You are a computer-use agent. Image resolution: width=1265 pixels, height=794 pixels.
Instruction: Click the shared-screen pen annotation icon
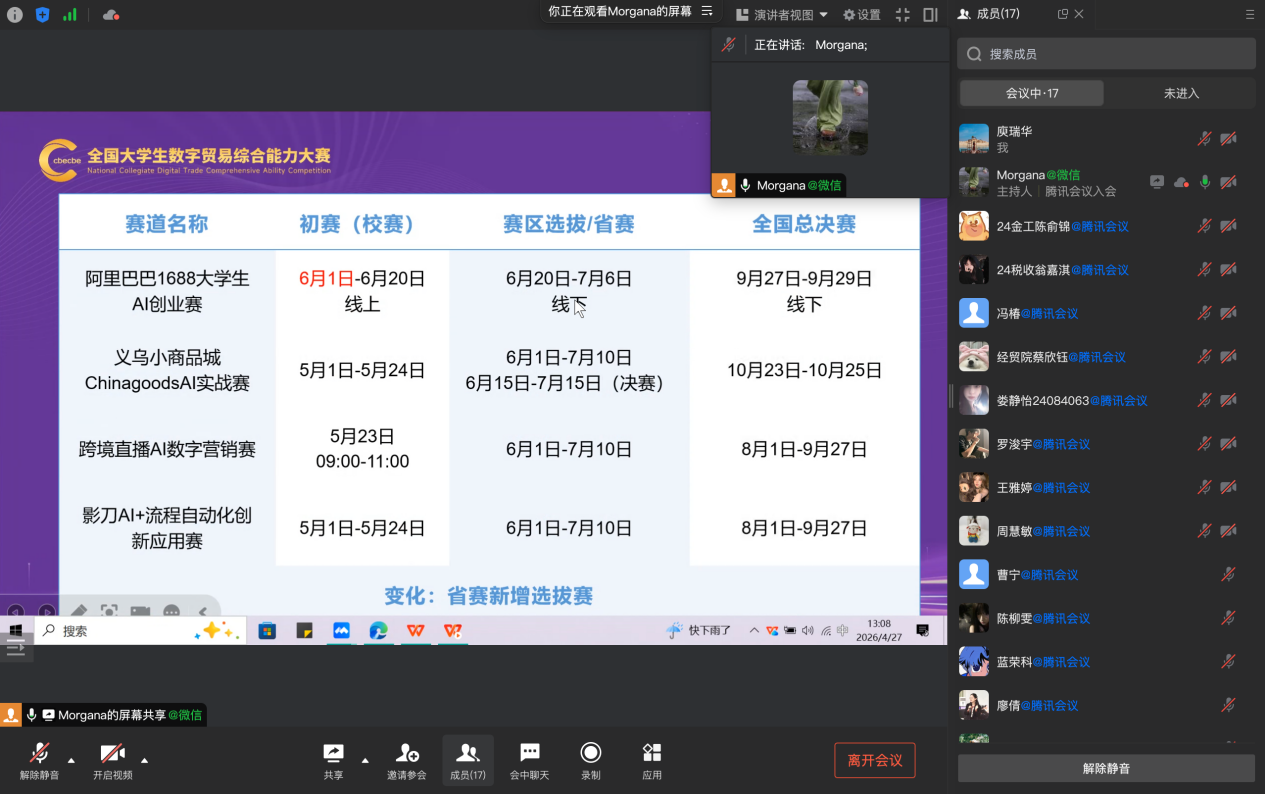(x=79, y=611)
